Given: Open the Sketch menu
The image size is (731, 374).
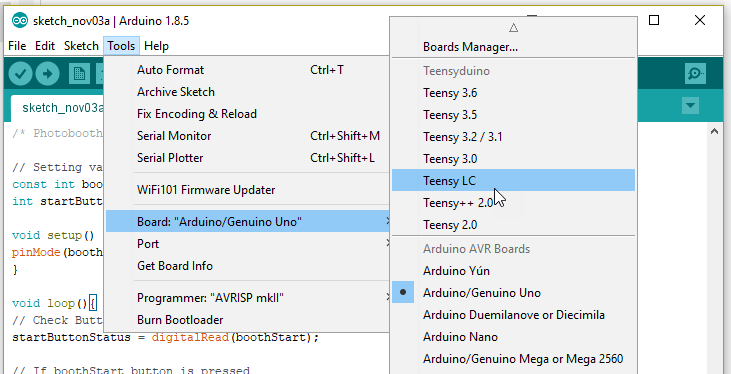Looking at the screenshot, I should click(x=81, y=46).
